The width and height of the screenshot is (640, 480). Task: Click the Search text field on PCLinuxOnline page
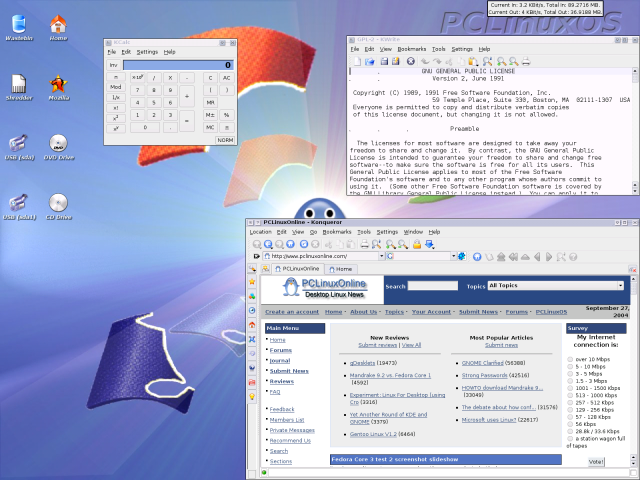(433, 286)
